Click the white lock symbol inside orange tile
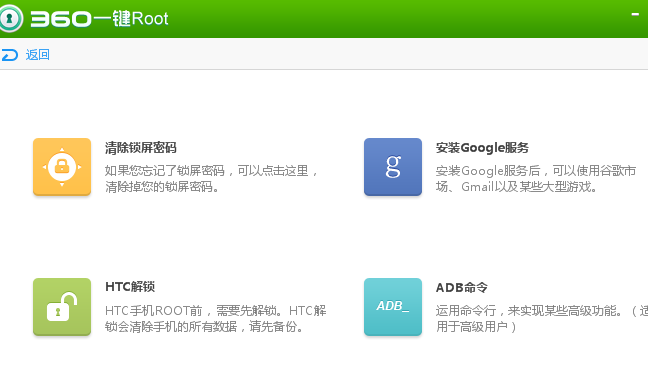Screen dimensions: 648x391 62,166
